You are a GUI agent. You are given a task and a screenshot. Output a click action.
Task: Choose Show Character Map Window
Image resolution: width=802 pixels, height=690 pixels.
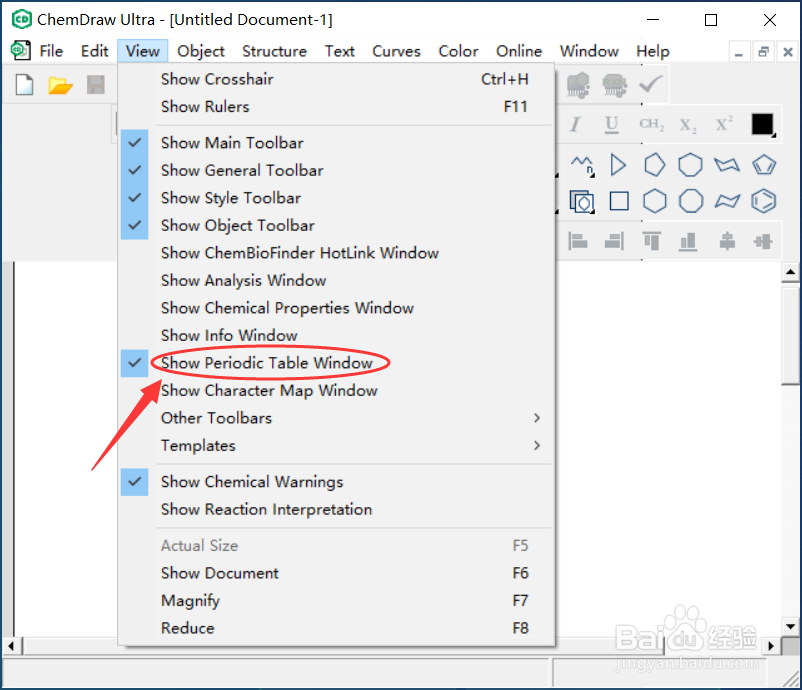(x=337, y=391)
